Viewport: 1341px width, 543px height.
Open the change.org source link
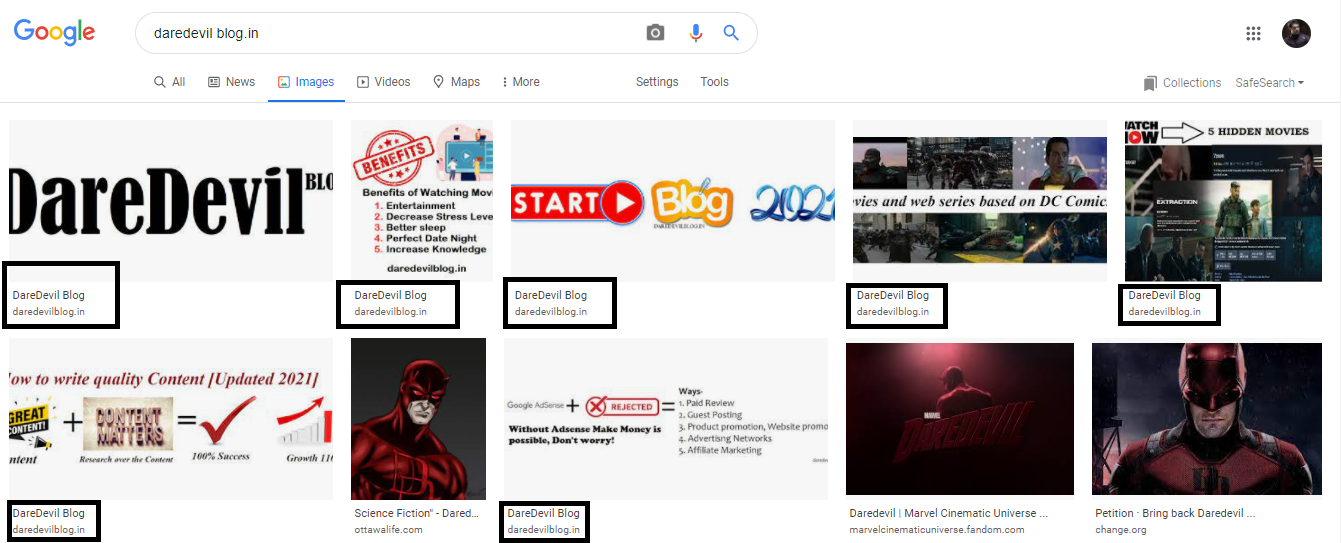coord(1121,530)
